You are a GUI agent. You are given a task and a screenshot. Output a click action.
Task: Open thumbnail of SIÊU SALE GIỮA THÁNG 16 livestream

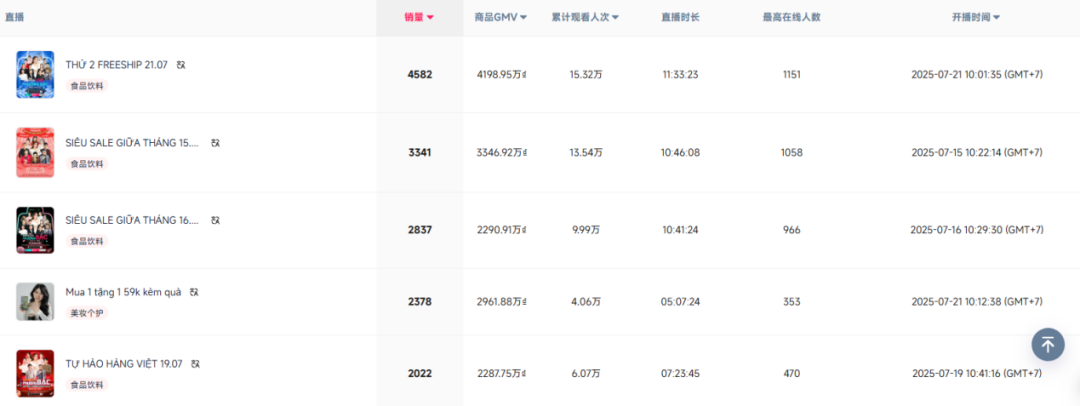pyautogui.click(x=35, y=230)
